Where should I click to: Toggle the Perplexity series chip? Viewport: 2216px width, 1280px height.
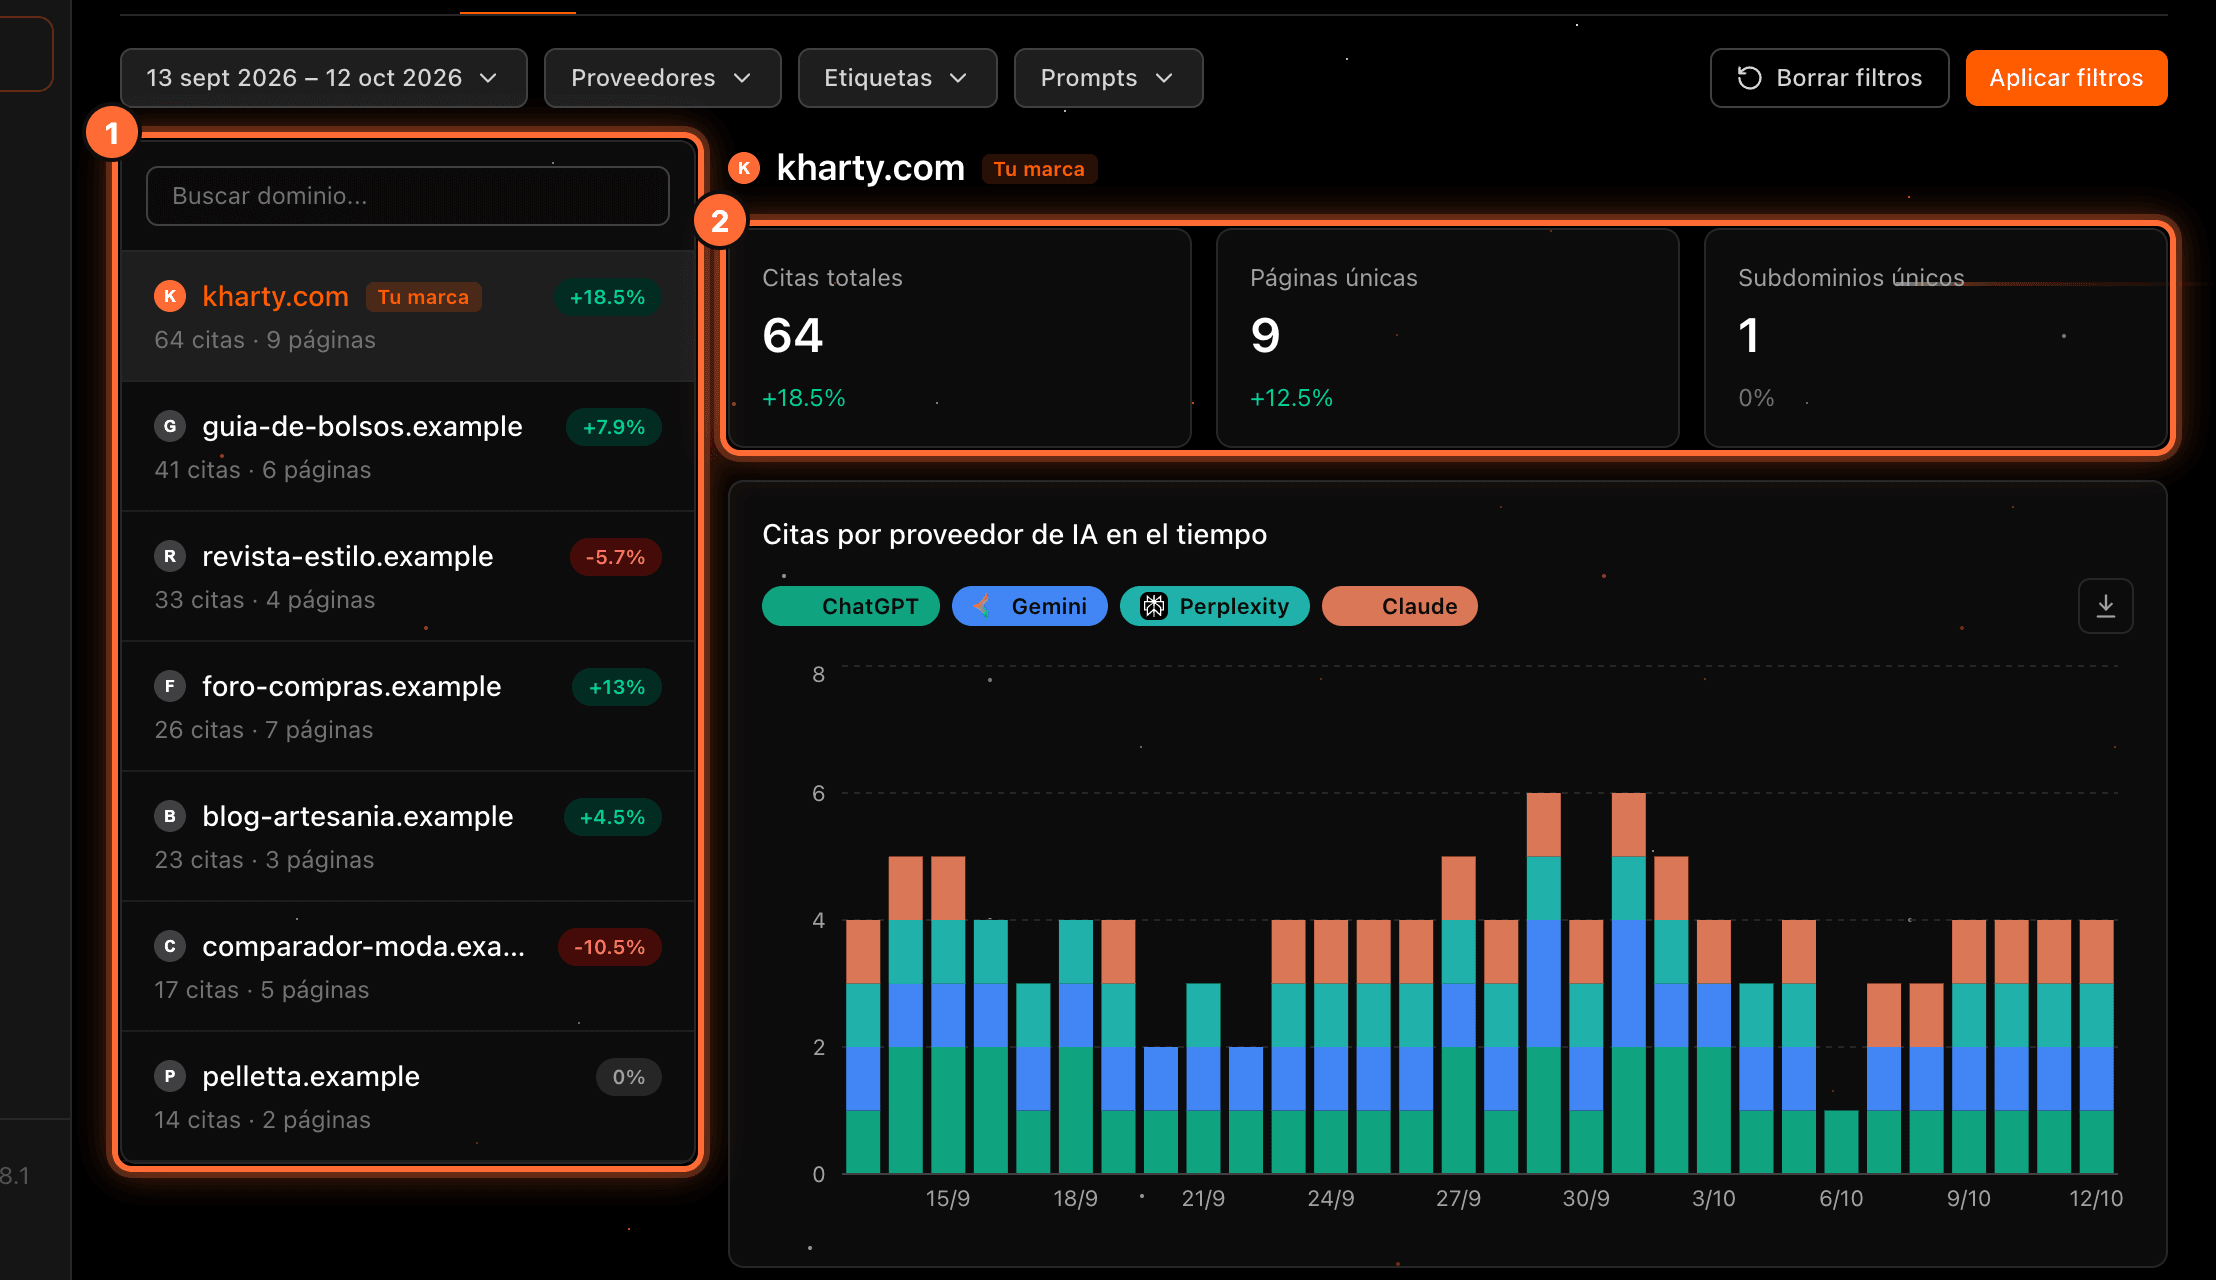(x=1215, y=606)
